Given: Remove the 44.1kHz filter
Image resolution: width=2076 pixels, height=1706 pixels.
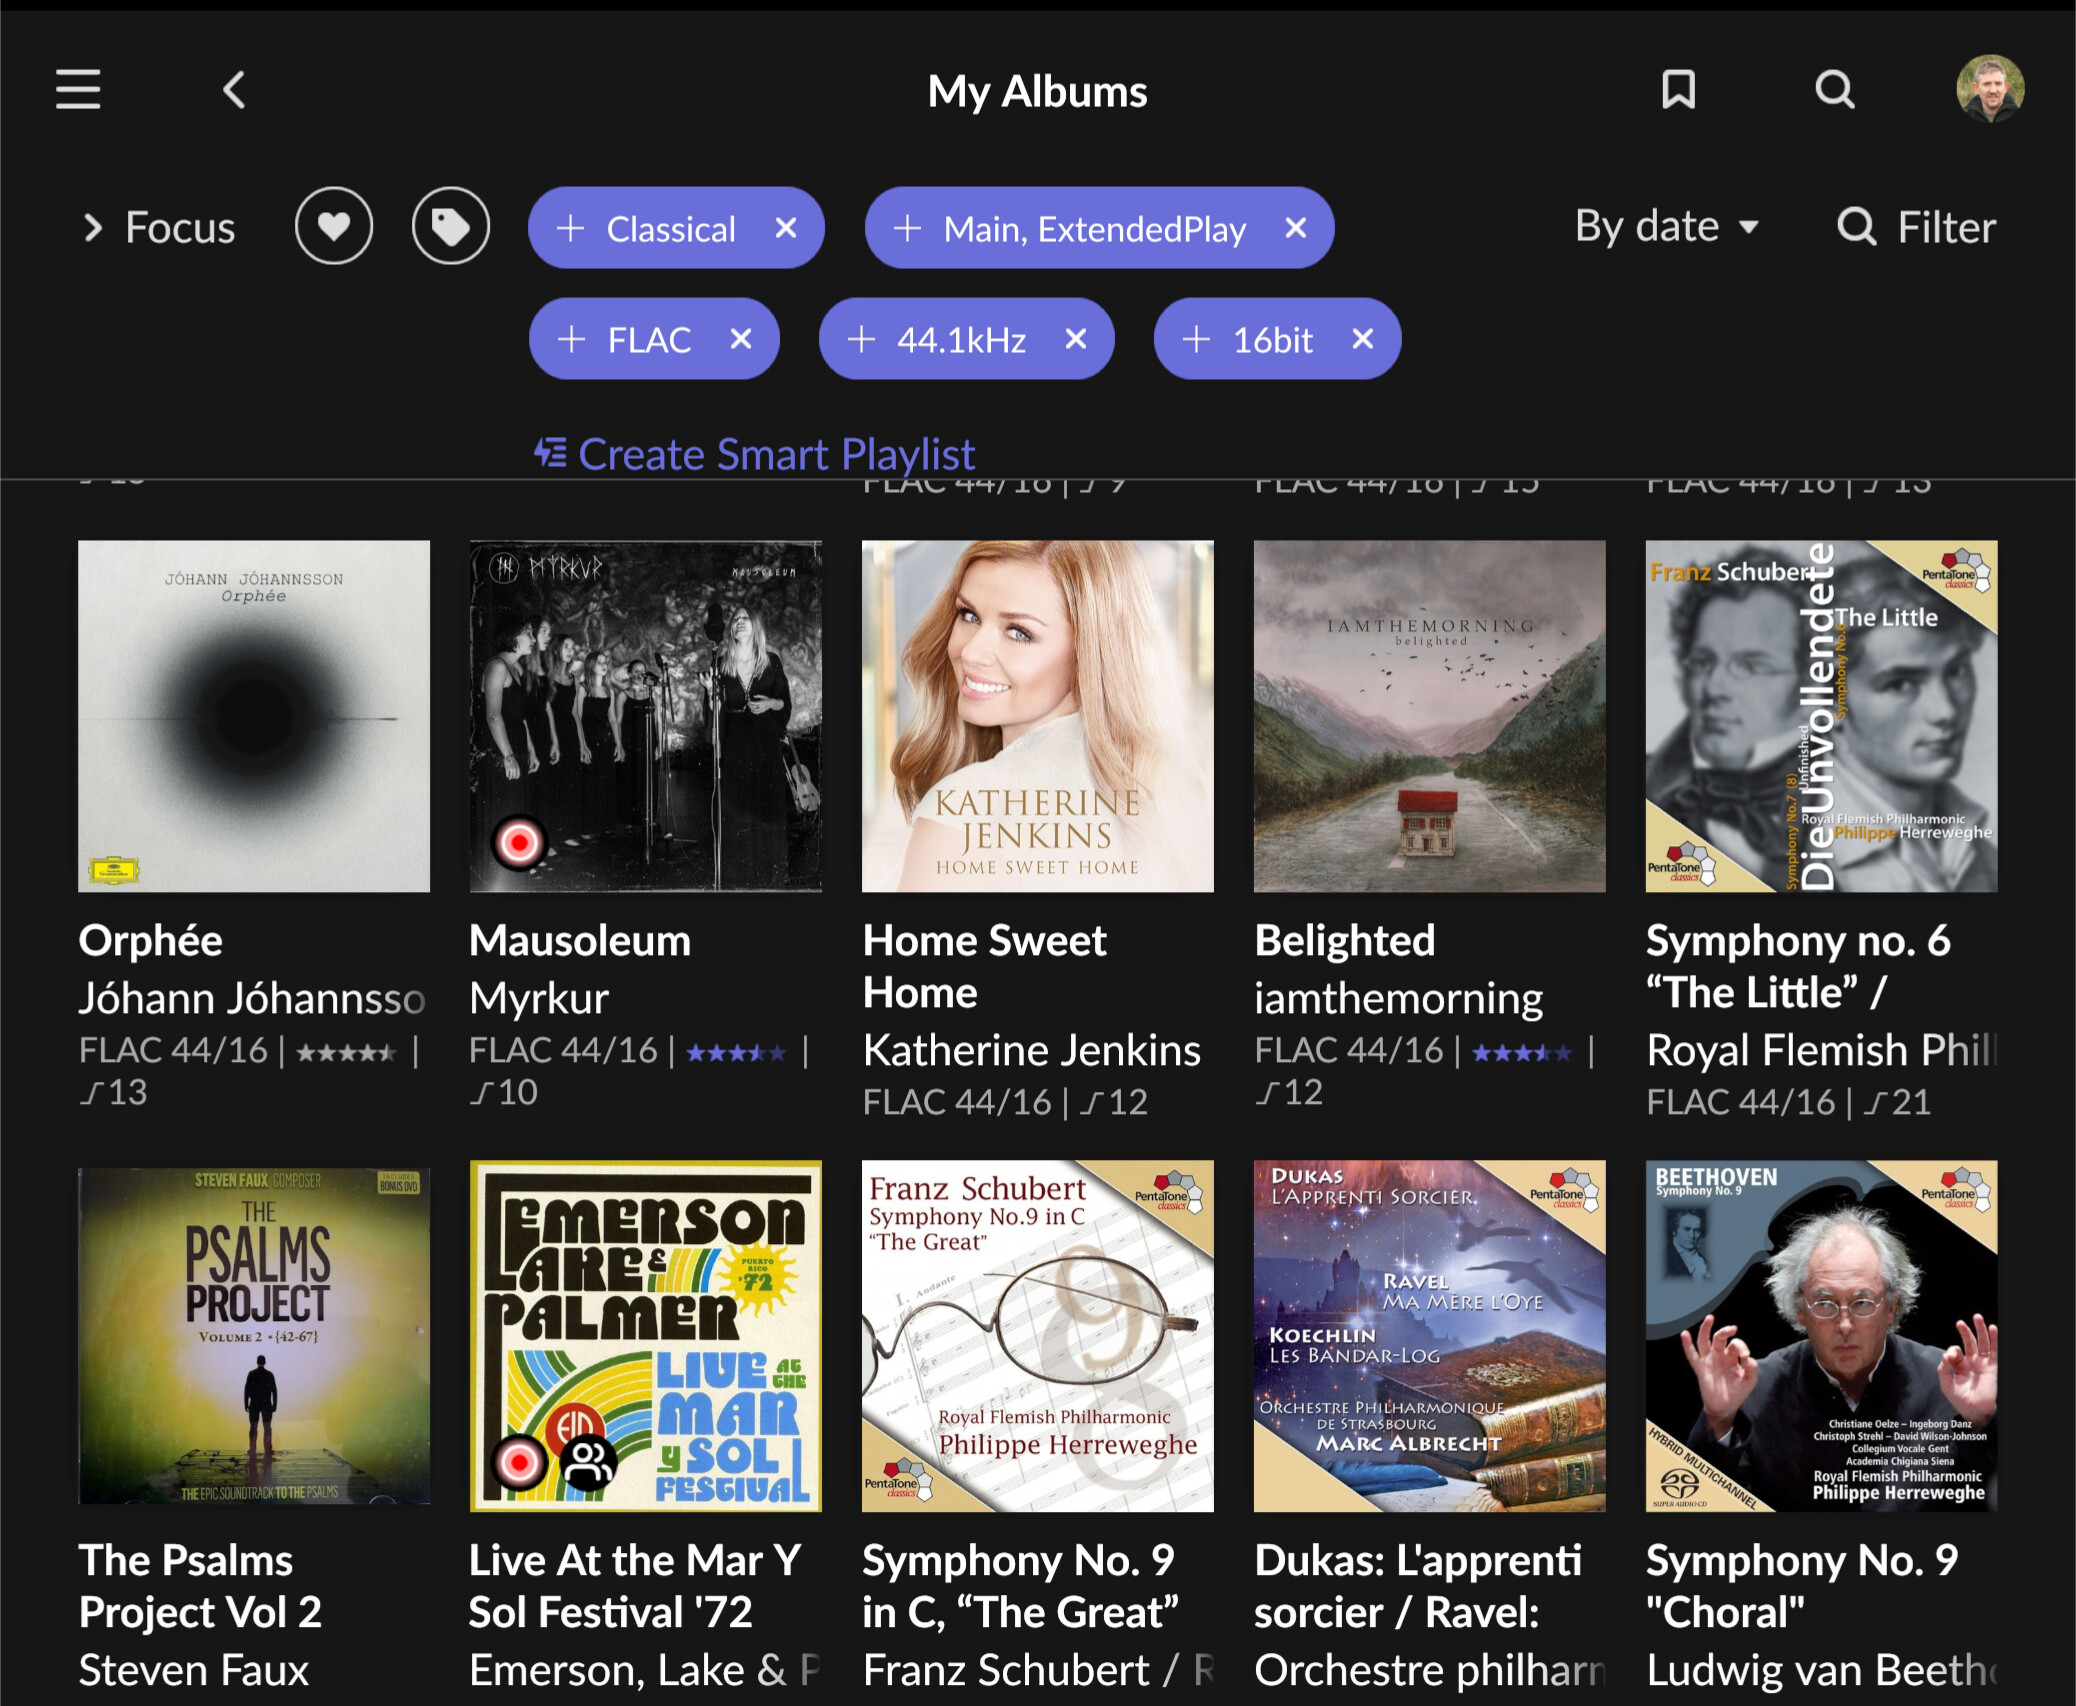Looking at the screenshot, I should click(x=1076, y=339).
